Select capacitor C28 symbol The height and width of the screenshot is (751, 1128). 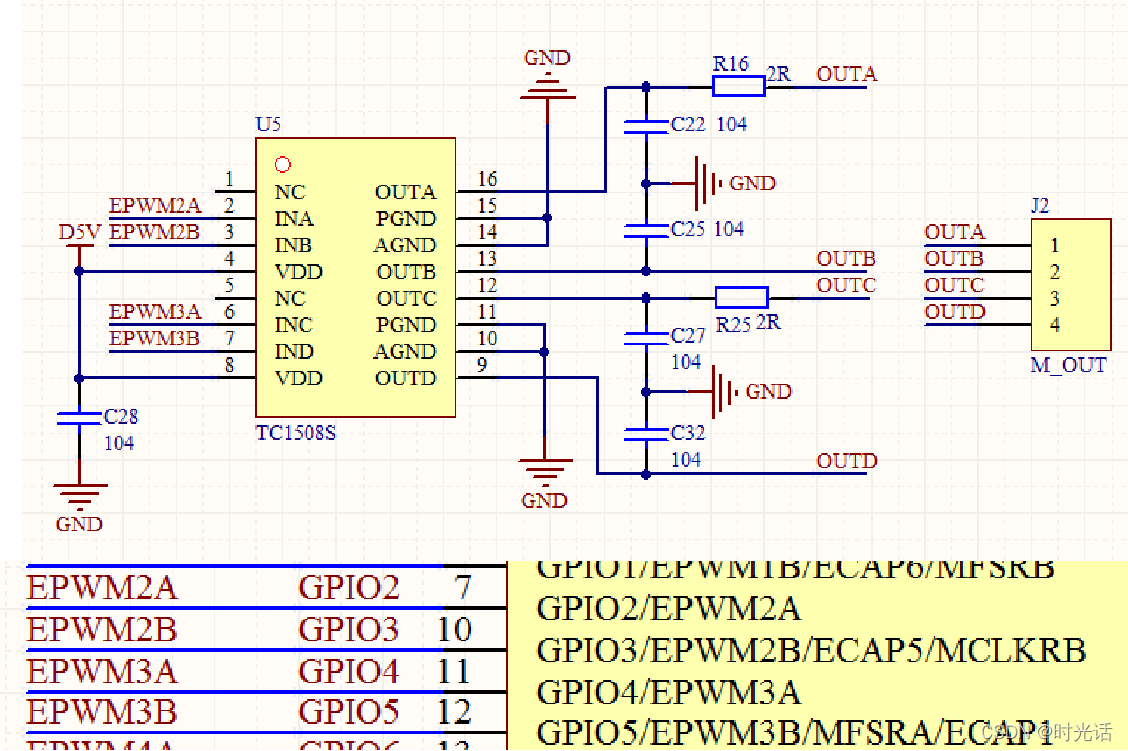[79, 418]
